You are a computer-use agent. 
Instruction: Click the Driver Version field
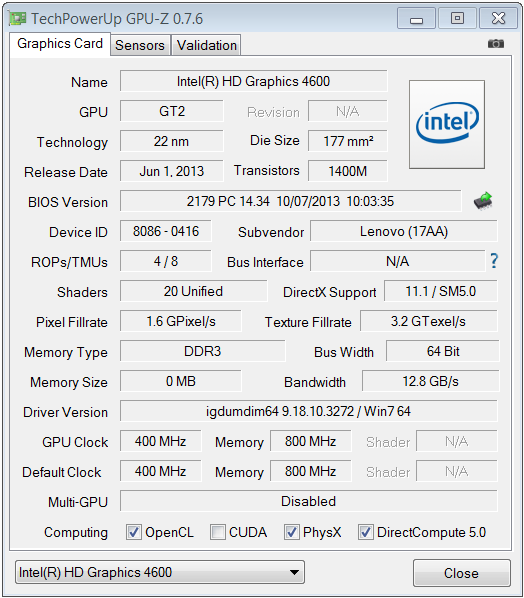pos(309,411)
